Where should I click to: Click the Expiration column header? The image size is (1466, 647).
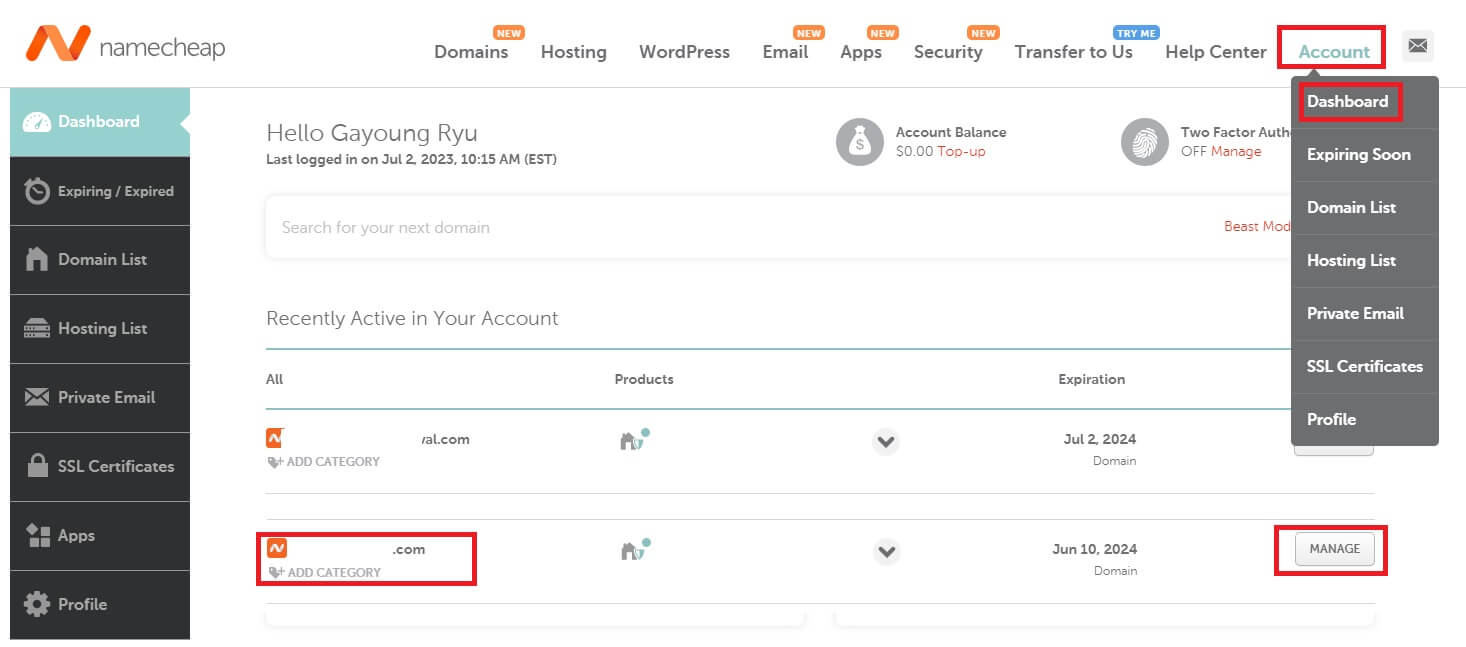1092,379
